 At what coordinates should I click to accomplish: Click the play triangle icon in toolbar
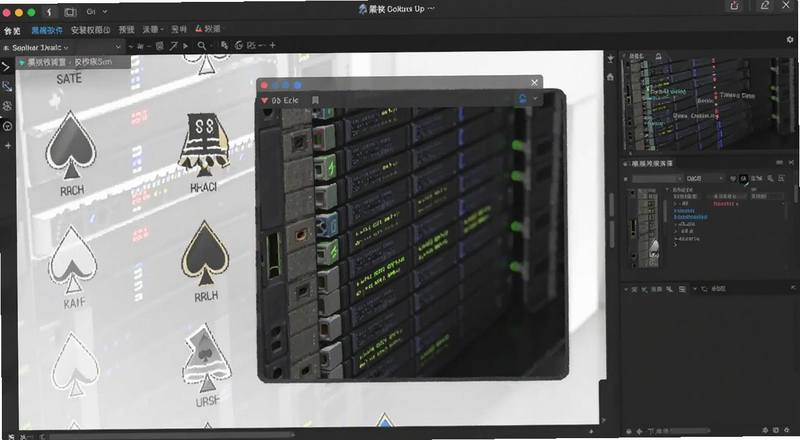pyautogui.click(x=186, y=46)
